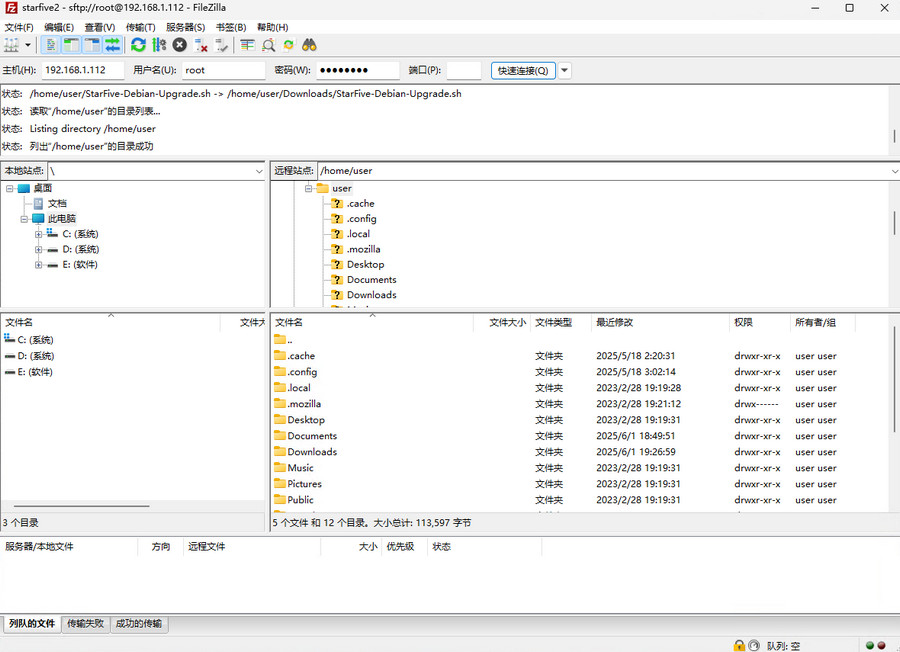
Task: Focus the 密码 password field
Action: (x=358, y=70)
